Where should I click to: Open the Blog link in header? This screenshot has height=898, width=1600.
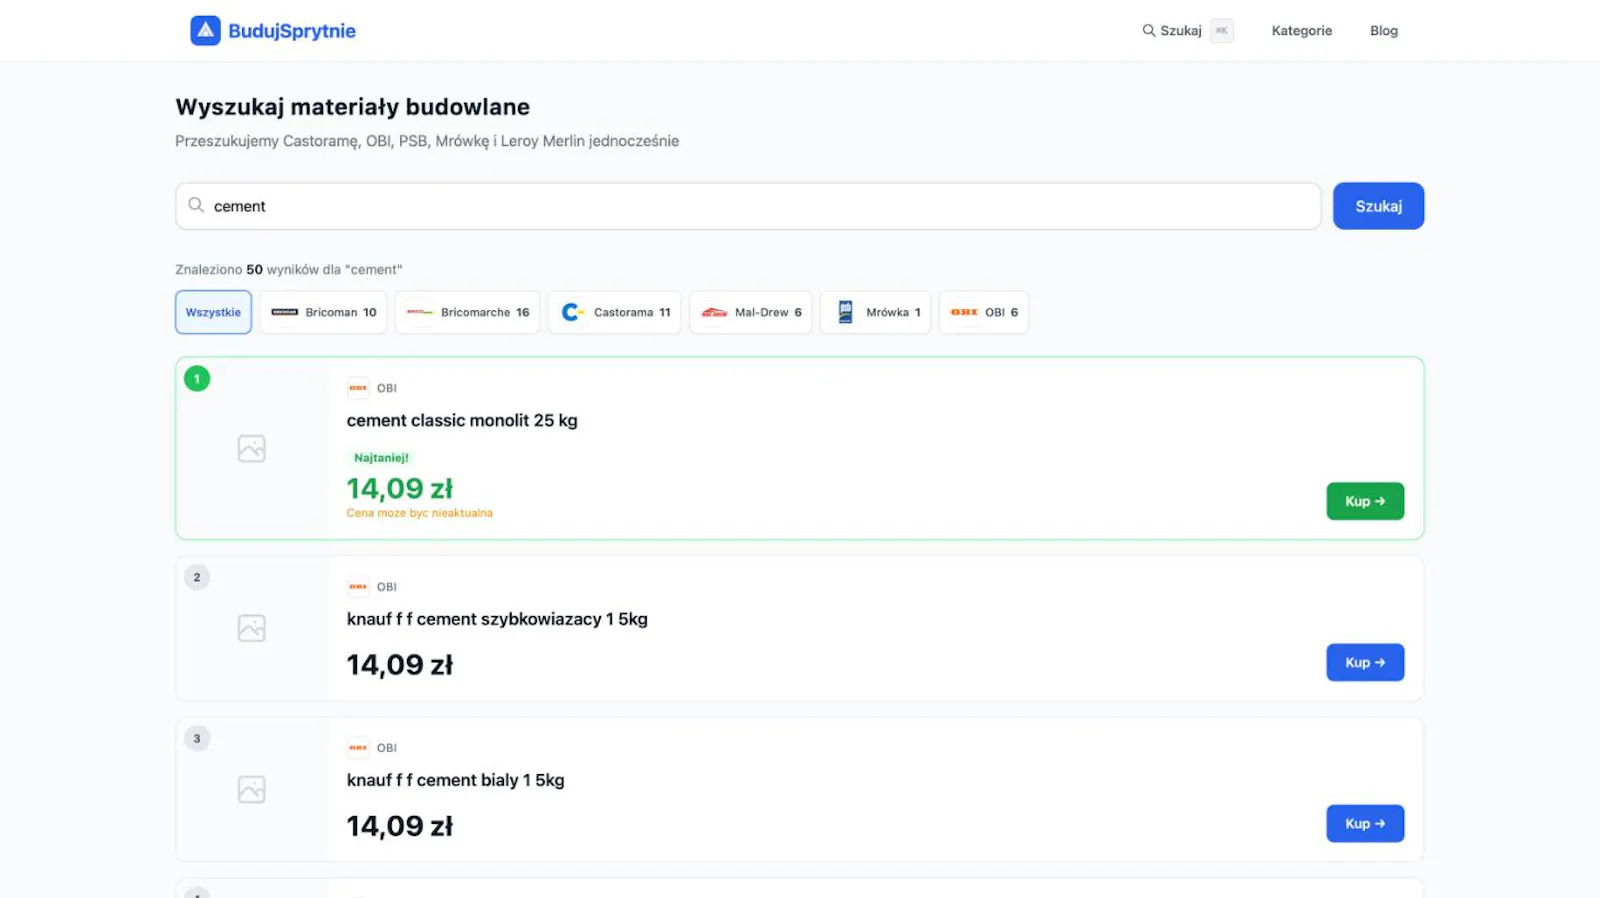click(x=1384, y=31)
